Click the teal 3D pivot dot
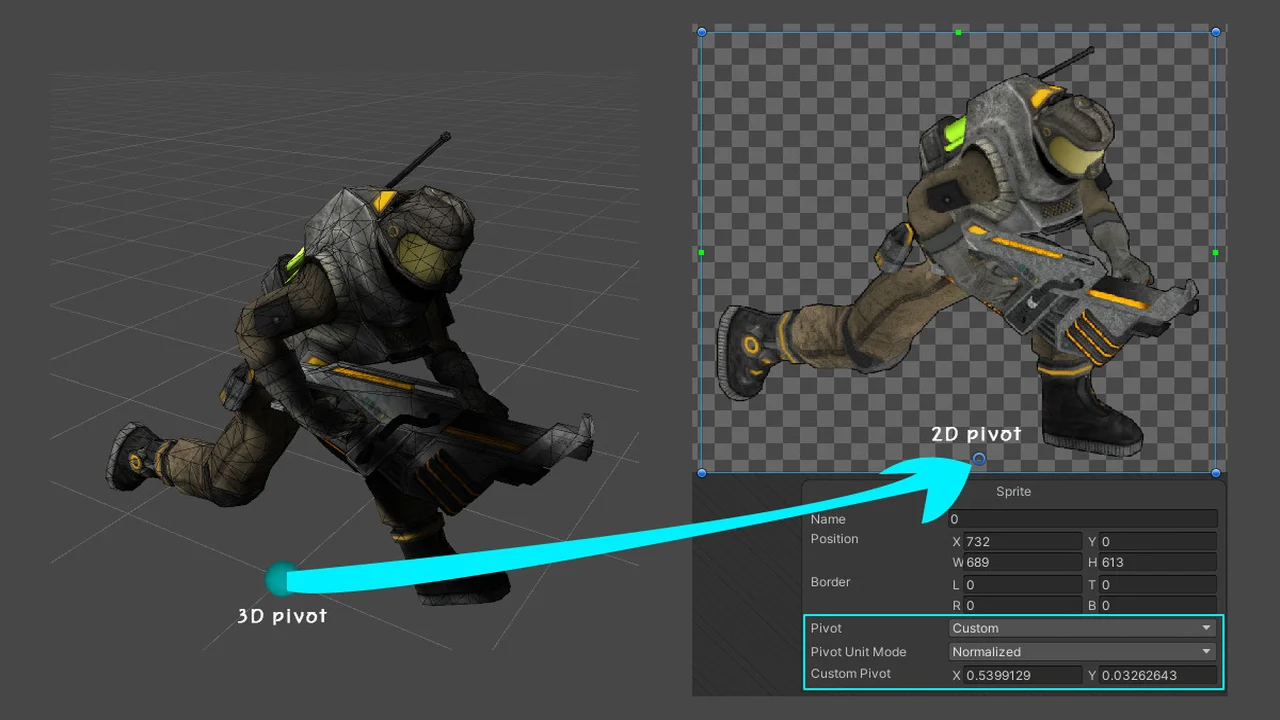Viewport: 1280px width, 720px height. coord(281,578)
